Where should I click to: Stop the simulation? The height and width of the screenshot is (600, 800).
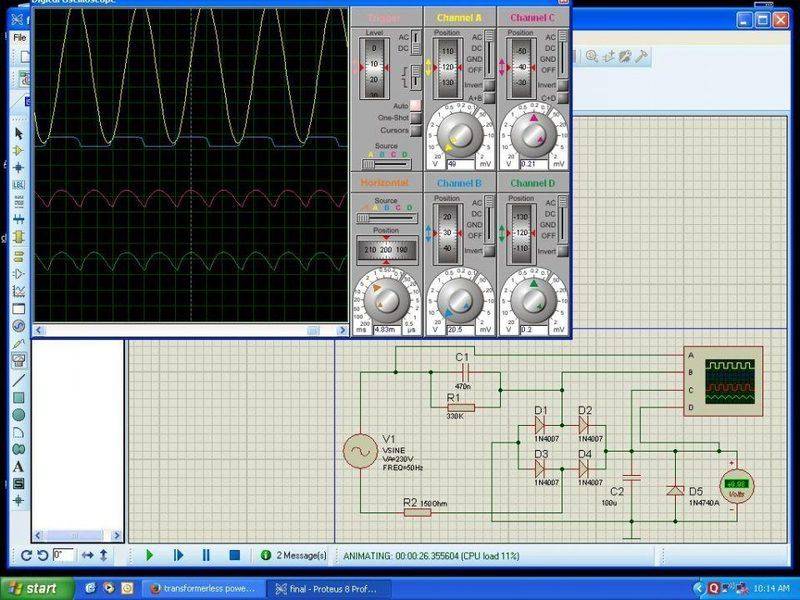click(235, 555)
